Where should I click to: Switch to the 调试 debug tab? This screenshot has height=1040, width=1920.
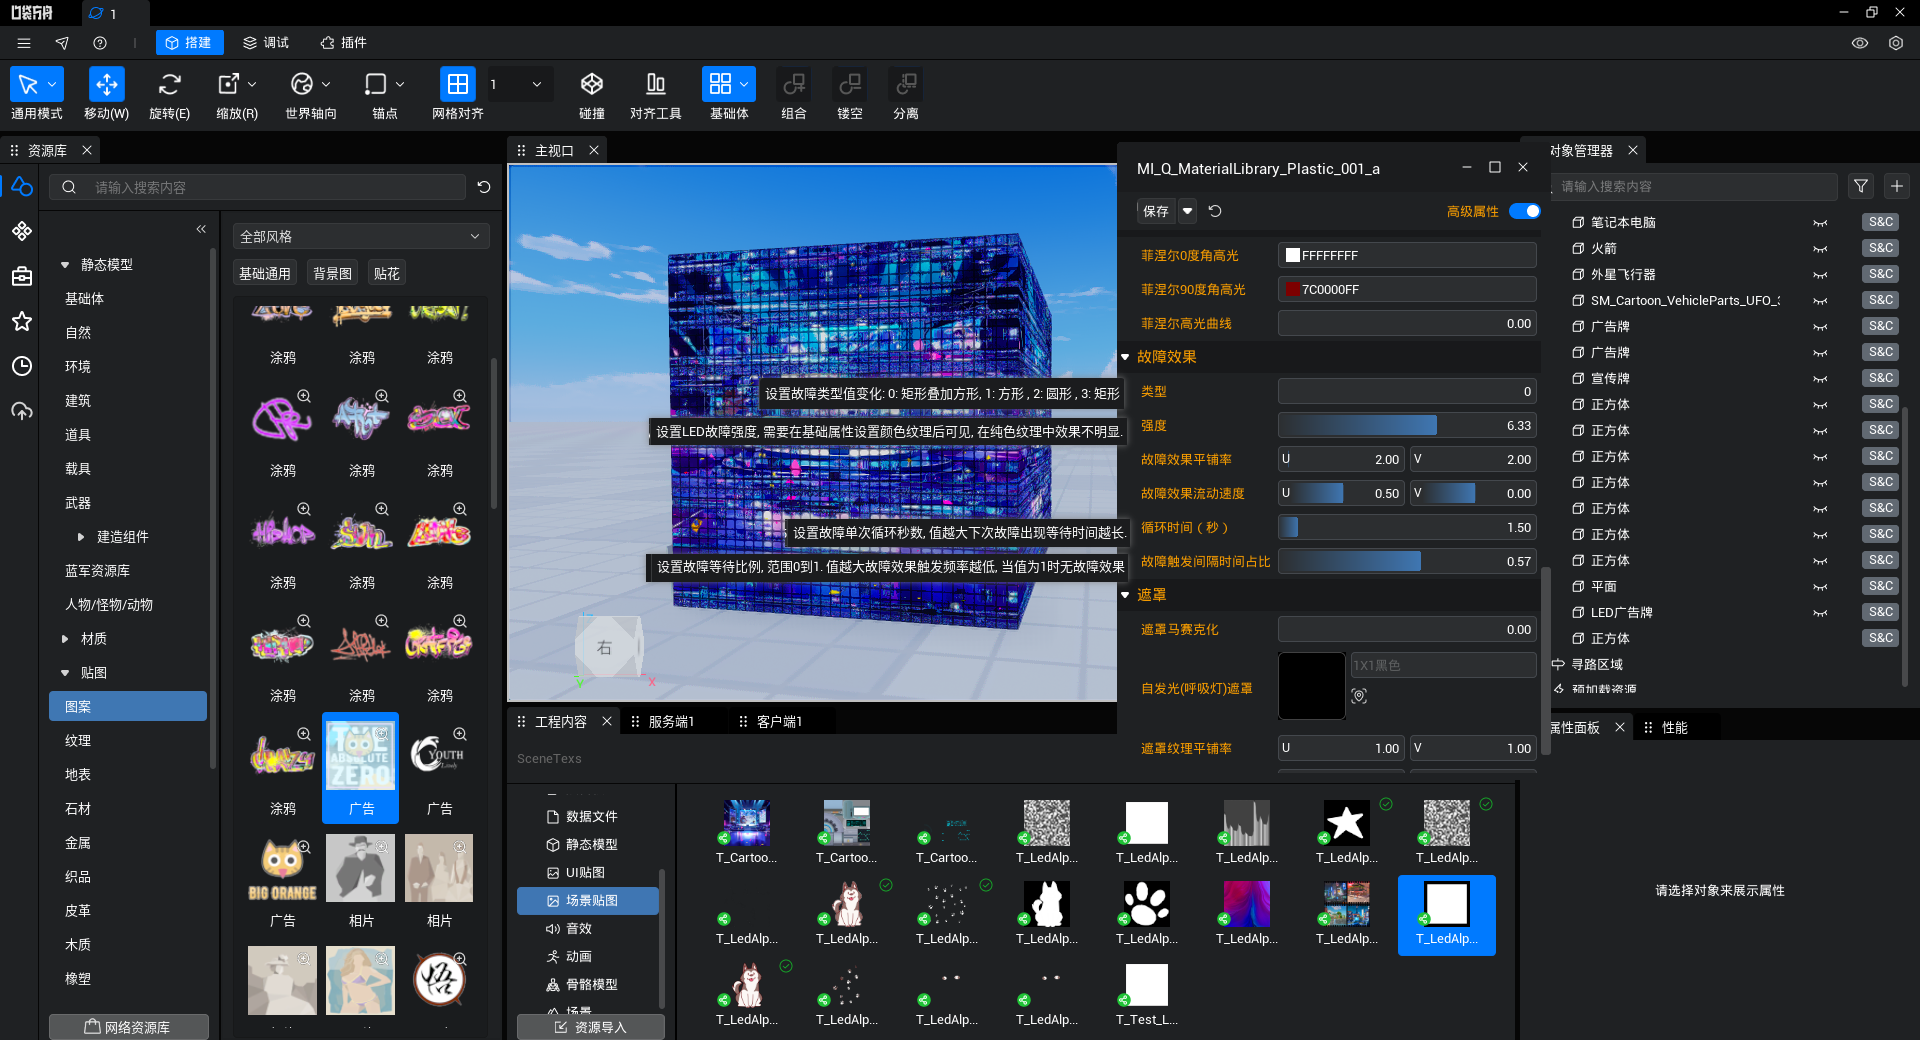[x=266, y=43]
